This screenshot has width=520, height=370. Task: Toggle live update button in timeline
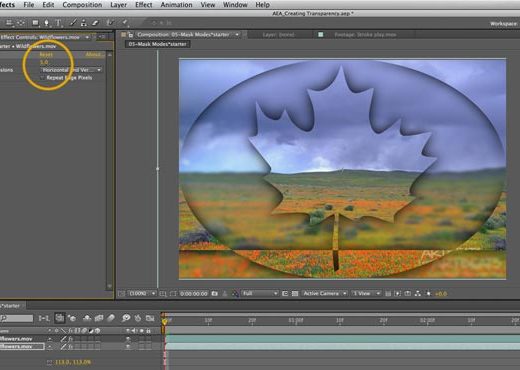[x=60, y=318]
